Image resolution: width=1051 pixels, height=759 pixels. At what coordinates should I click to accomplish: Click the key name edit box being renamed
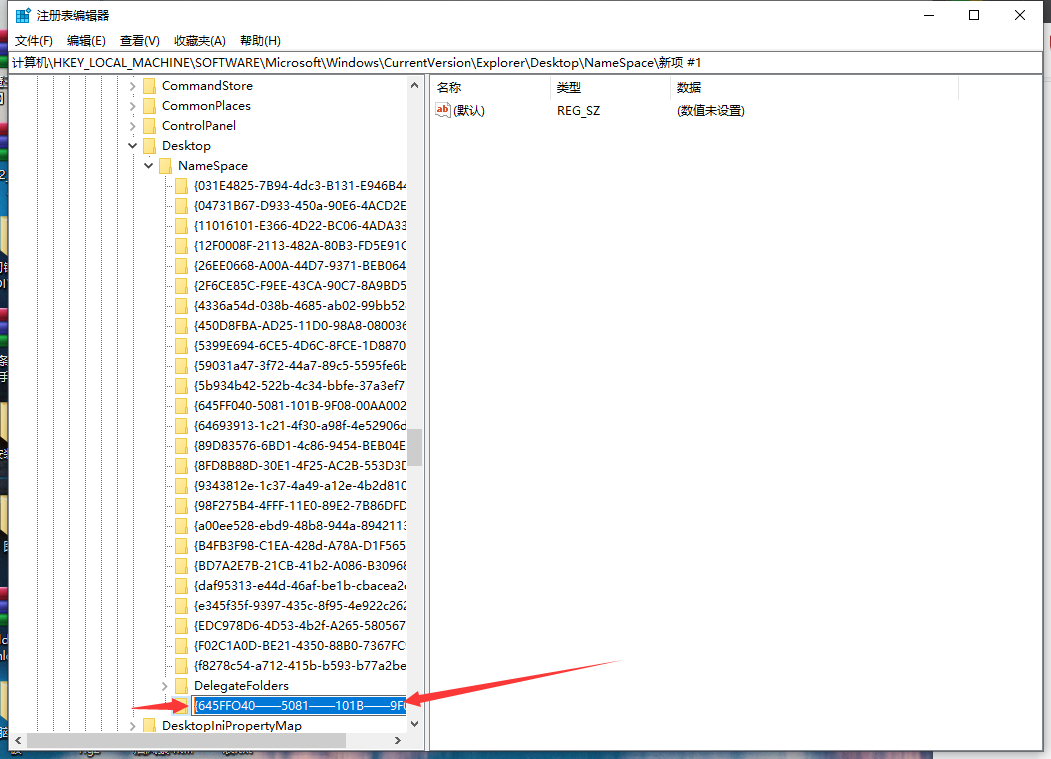point(299,705)
